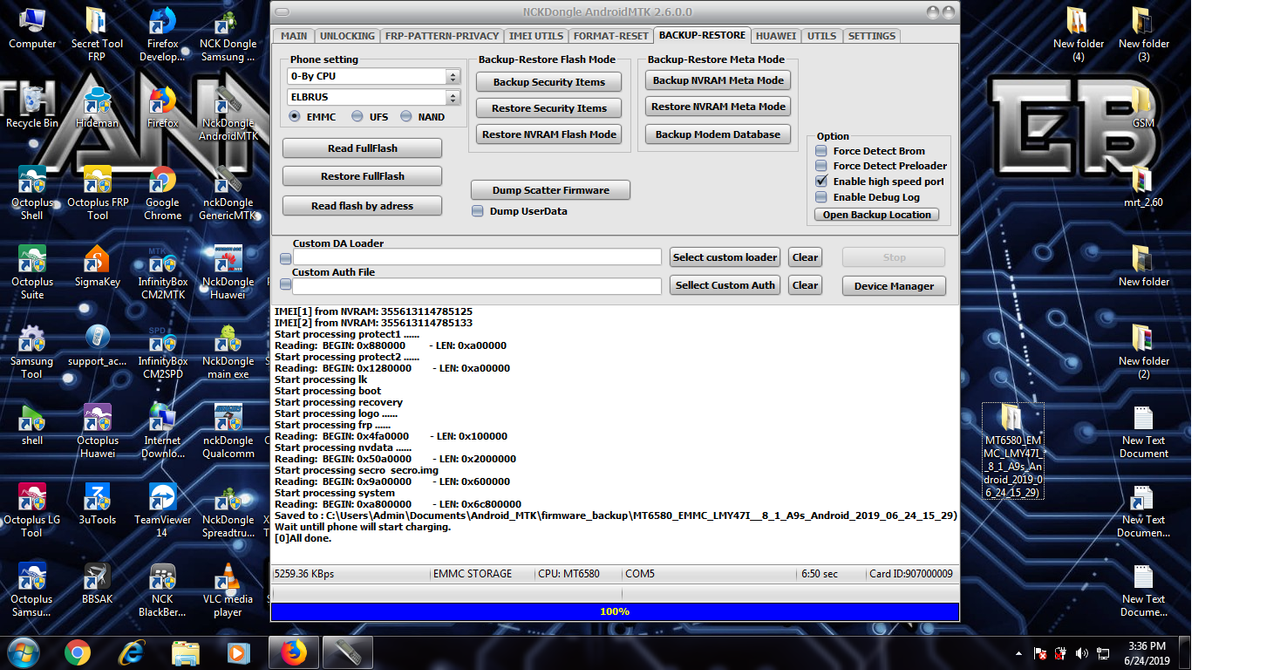Open the InfinityBox CM2SPD desktop icon
This screenshot has width=1280, height=670.
(162, 352)
